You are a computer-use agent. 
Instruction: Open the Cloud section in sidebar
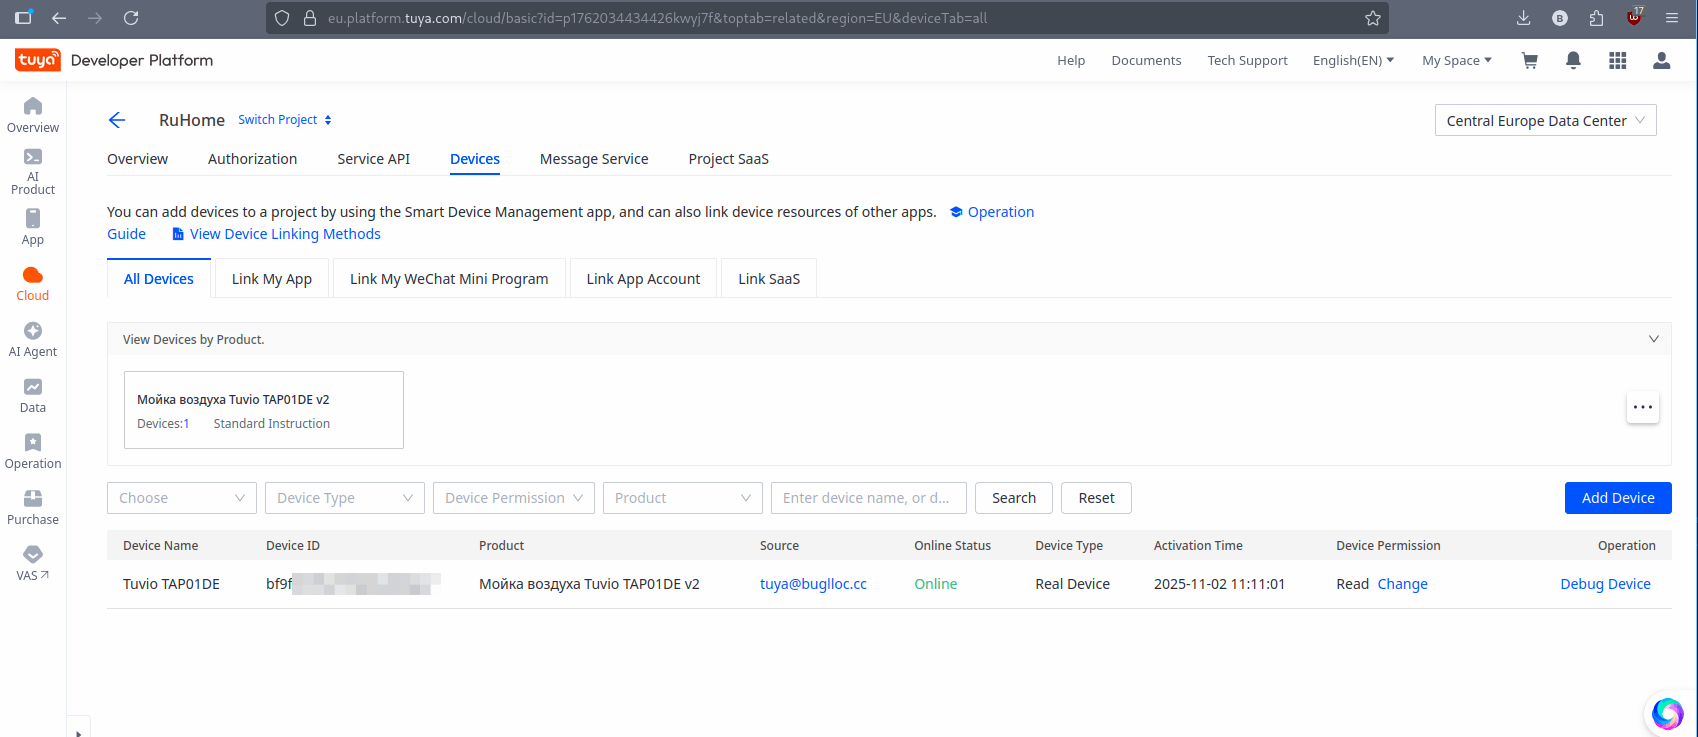pos(32,283)
